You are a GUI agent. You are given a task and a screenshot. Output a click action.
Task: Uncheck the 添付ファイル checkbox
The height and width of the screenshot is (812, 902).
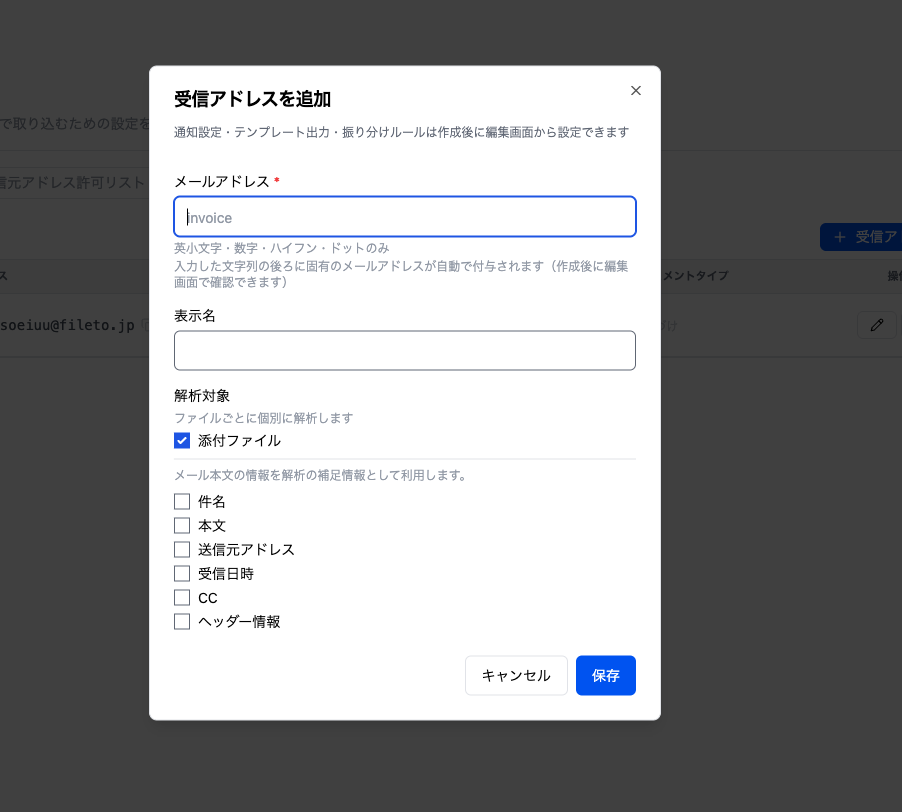[x=182, y=441]
